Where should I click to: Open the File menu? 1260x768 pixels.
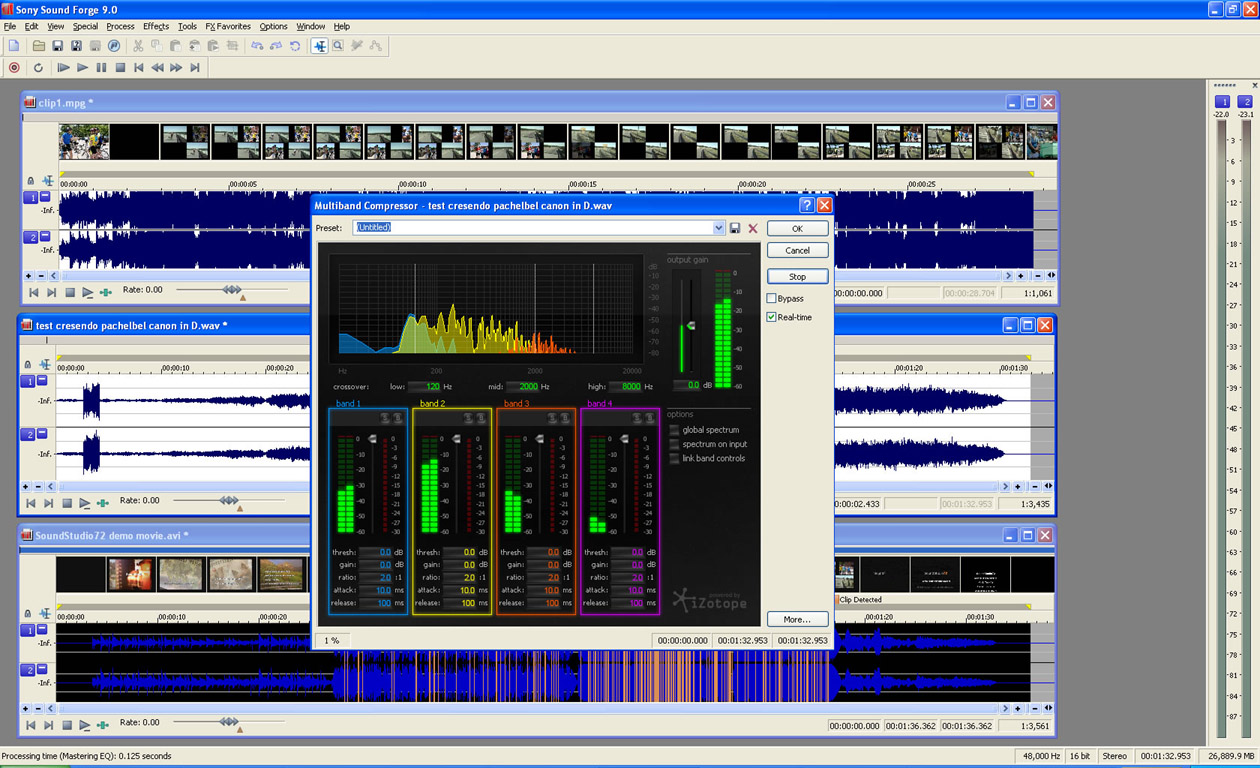[x=10, y=26]
